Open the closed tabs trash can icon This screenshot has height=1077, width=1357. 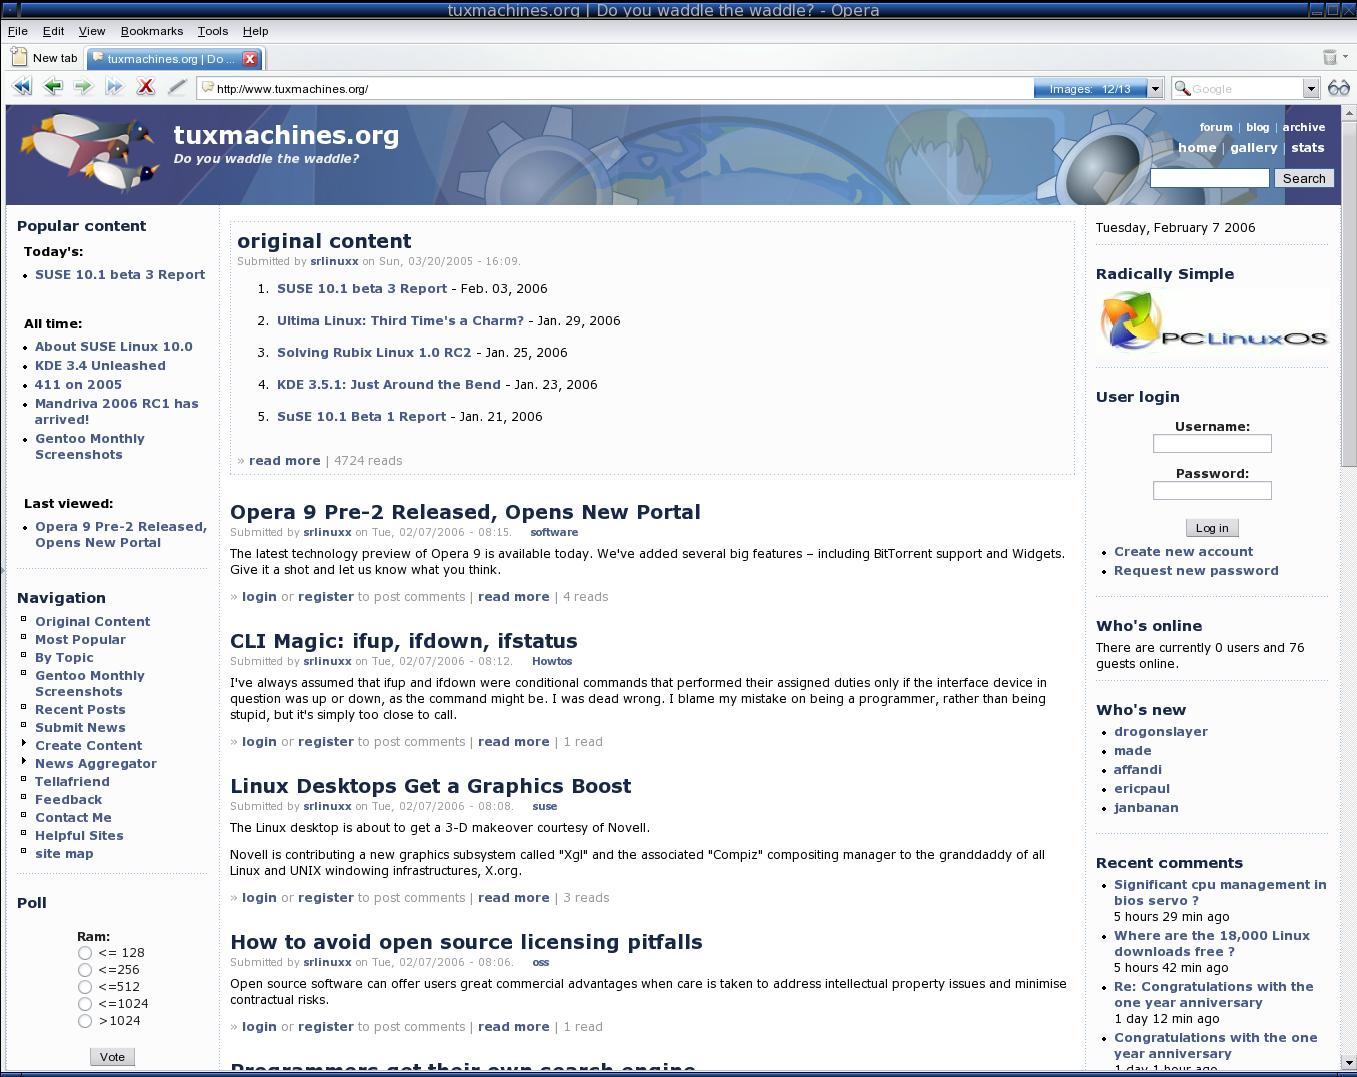1330,58
